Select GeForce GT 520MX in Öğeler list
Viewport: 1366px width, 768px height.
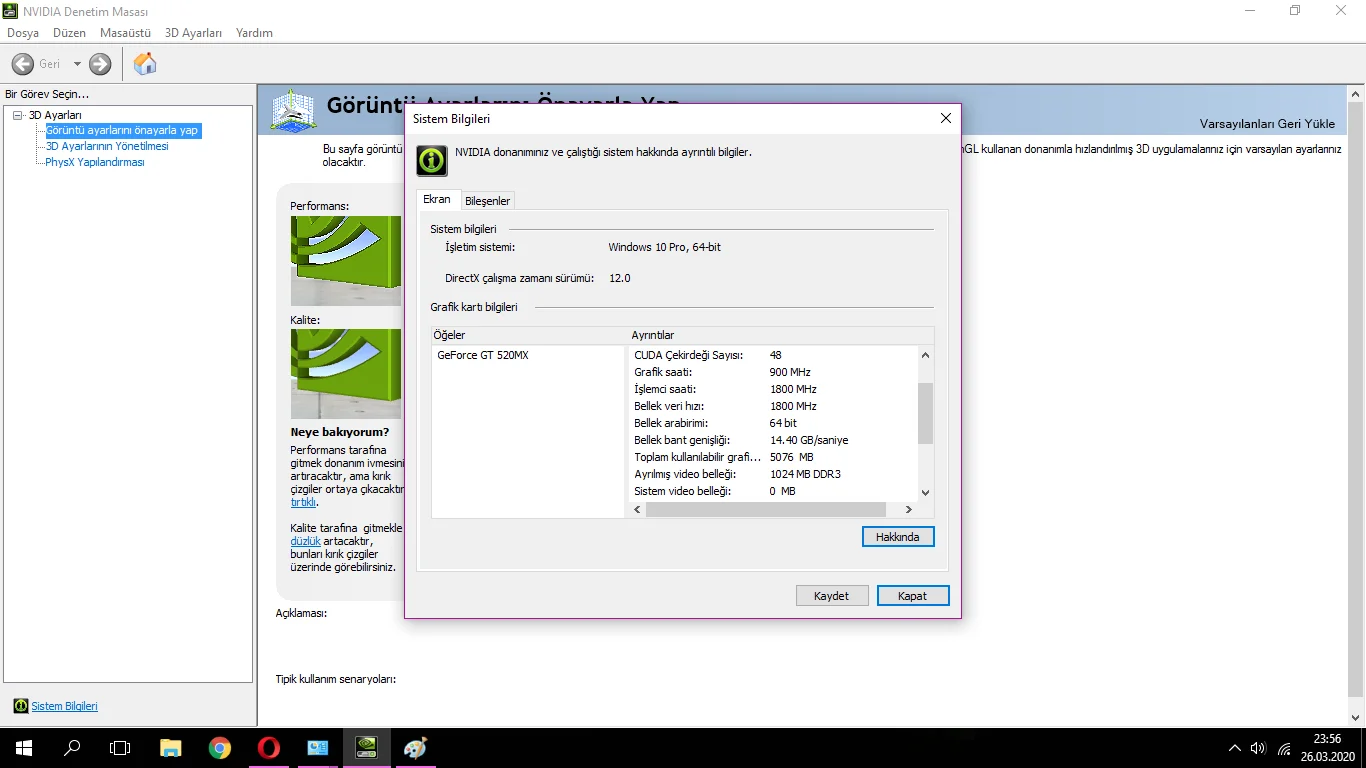point(483,355)
